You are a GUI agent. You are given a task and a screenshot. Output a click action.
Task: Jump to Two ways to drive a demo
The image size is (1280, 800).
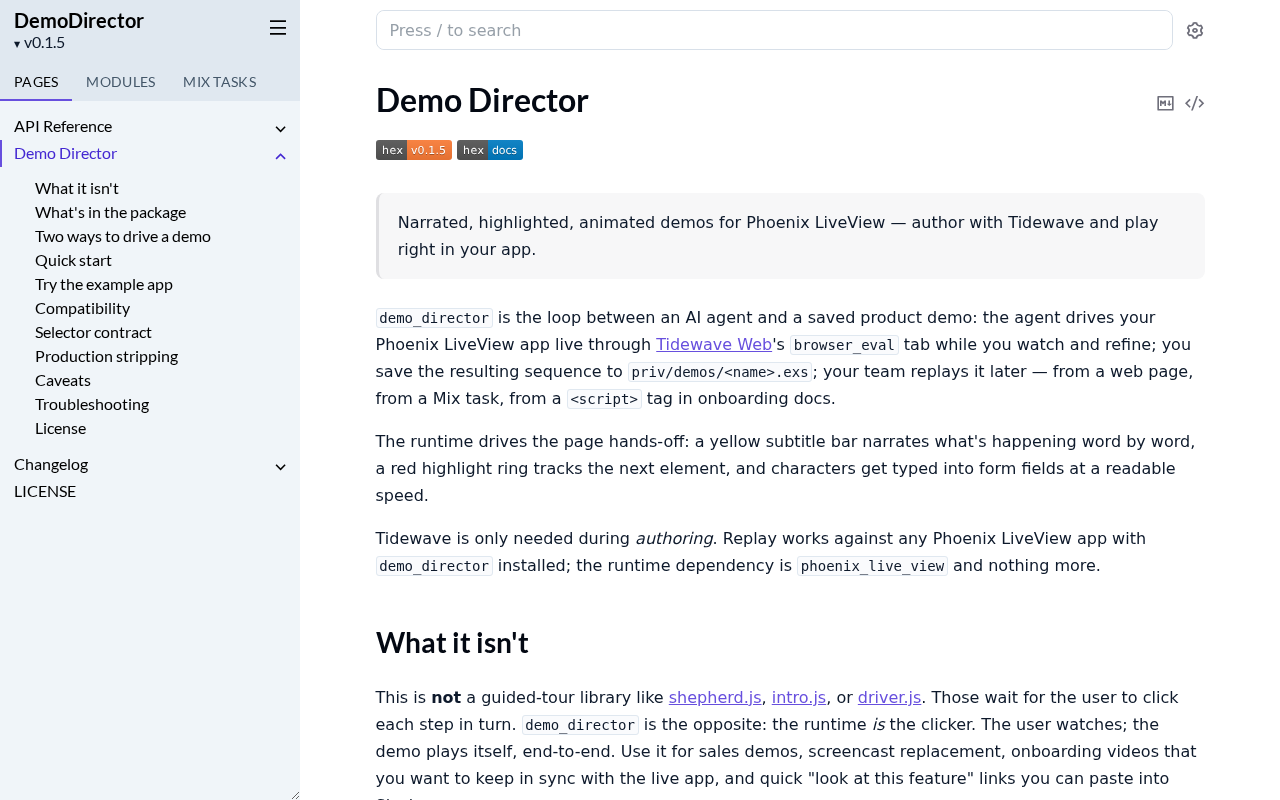(x=123, y=236)
